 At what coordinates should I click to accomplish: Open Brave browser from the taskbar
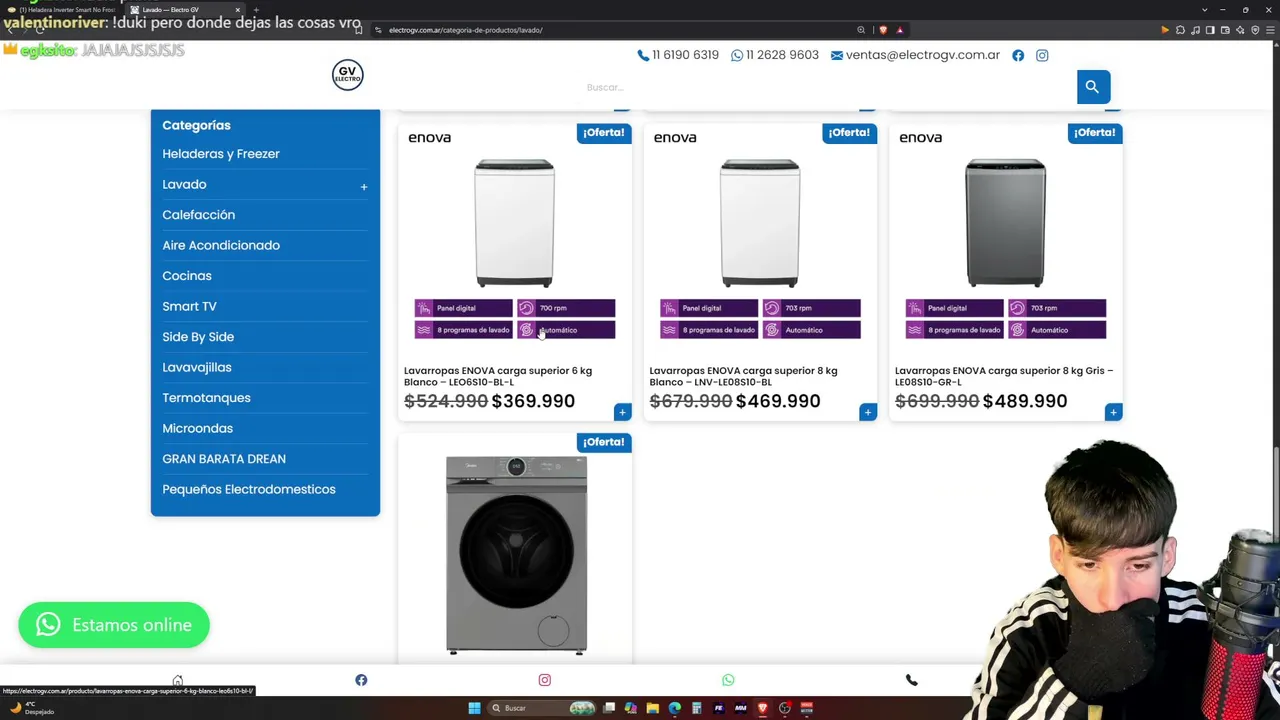pyautogui.click(x=762, y=708)
